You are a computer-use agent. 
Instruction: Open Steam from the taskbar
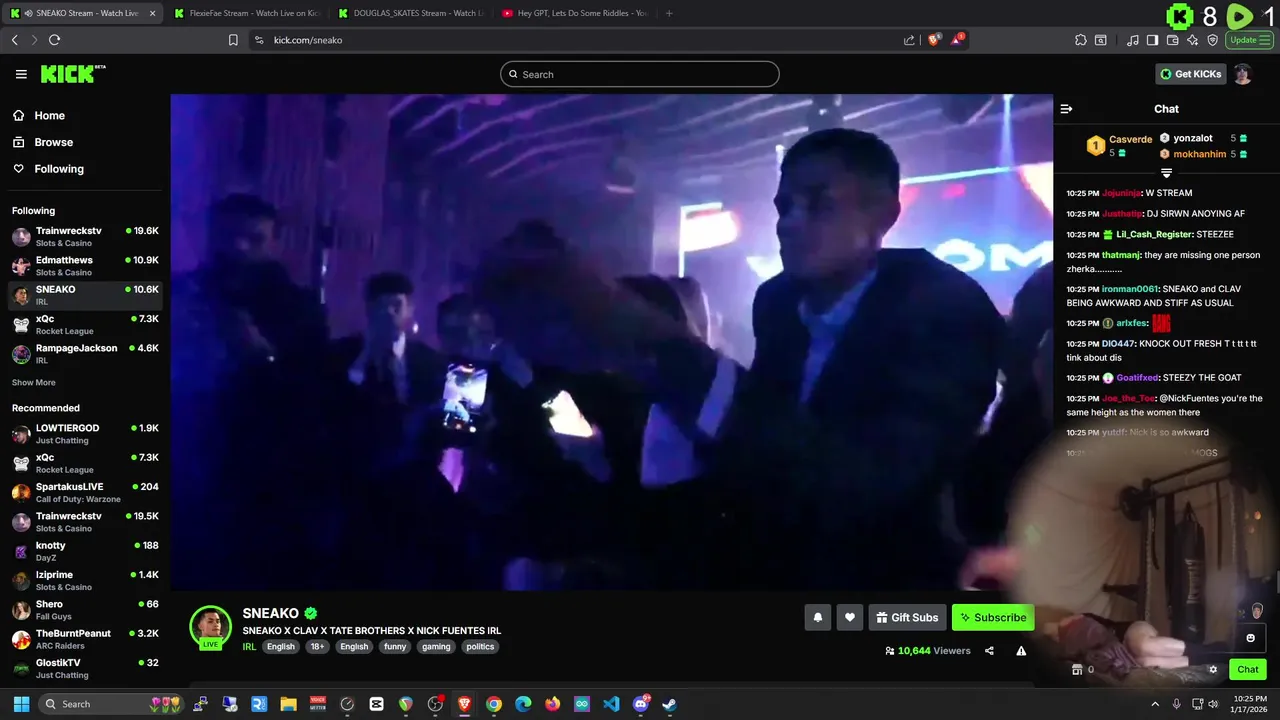point(669,704)
